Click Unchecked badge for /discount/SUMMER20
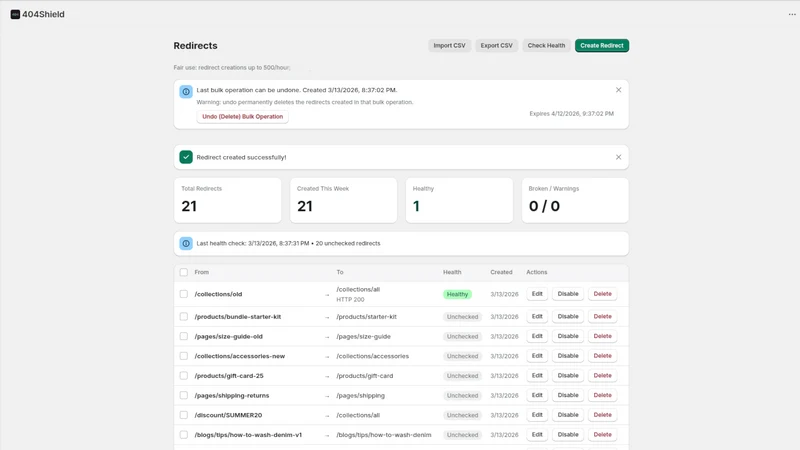Screen dimensions: 800x450 [x=462, y=415]
